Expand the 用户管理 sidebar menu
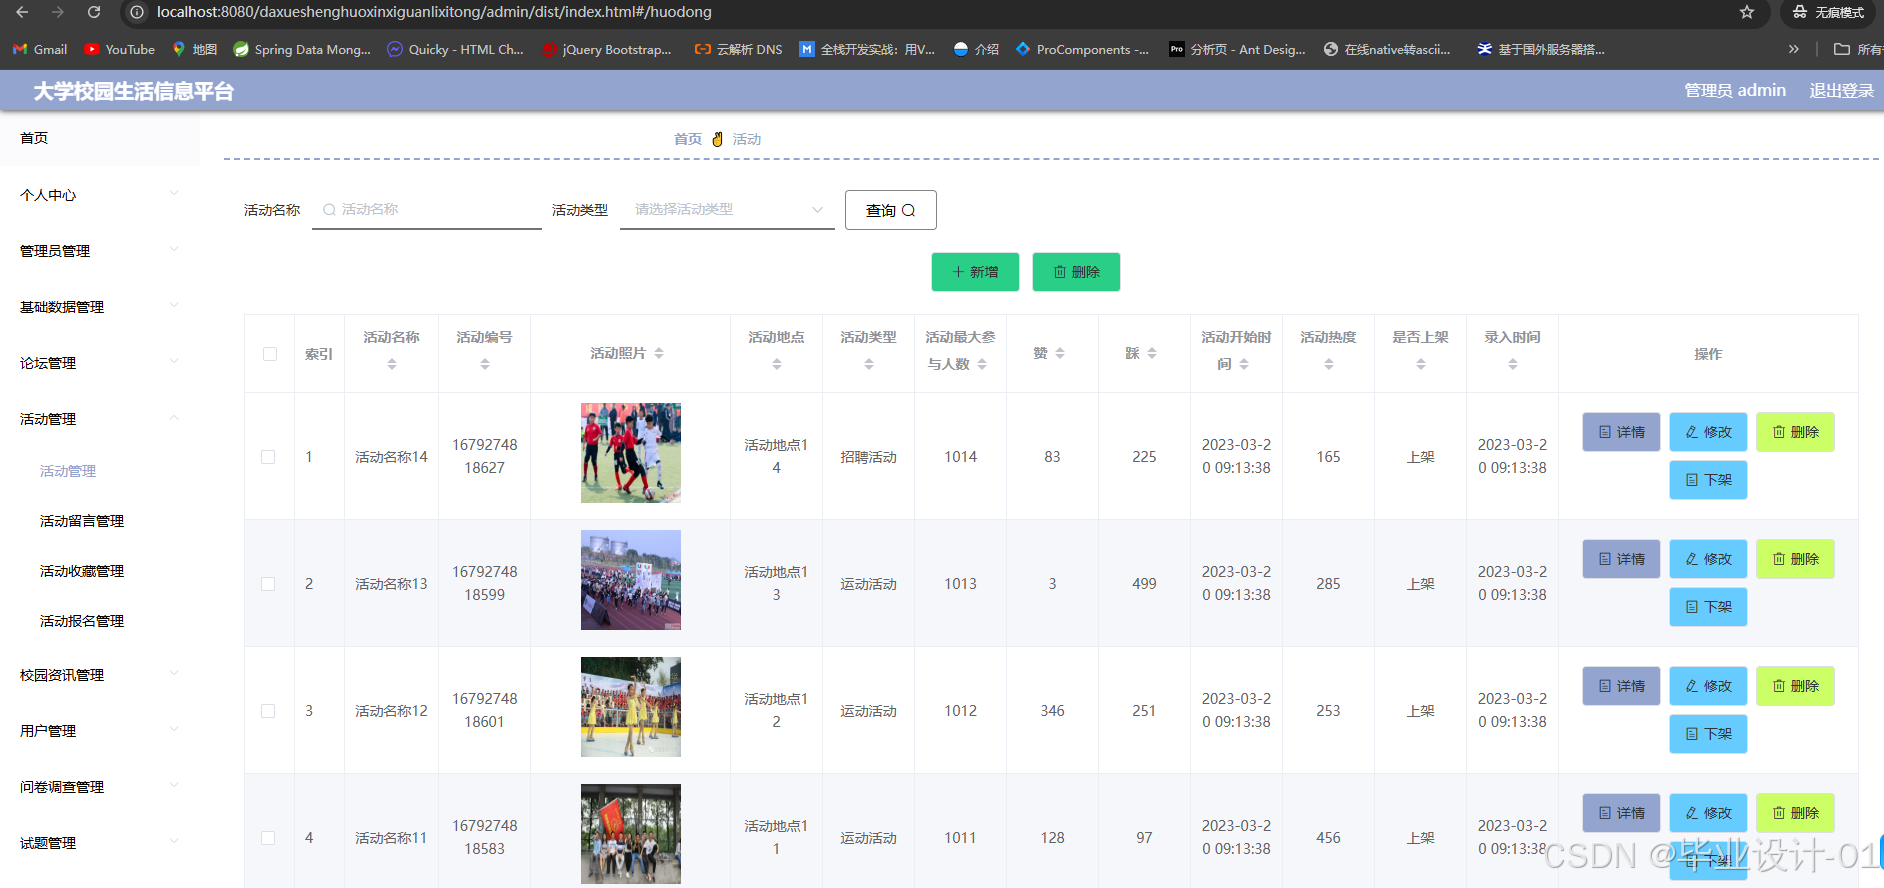Viewport: 1884px width, 888px height. pos(100,731)
